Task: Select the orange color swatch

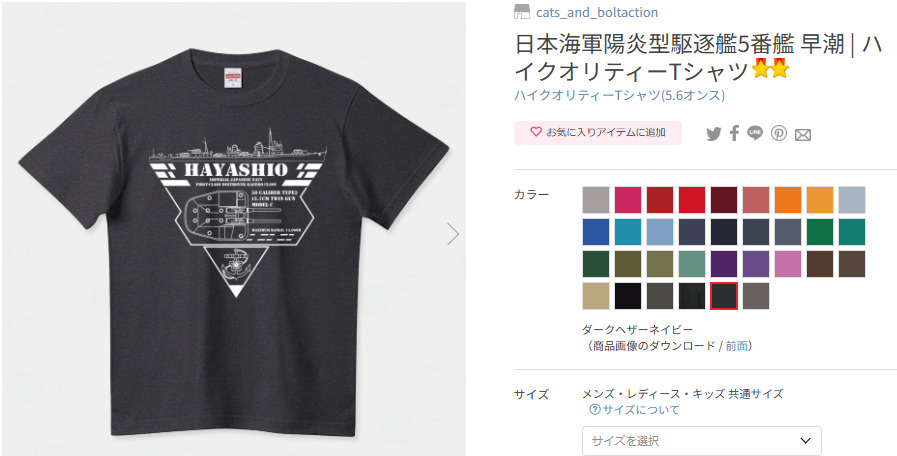Action: [x=788, y=200]
